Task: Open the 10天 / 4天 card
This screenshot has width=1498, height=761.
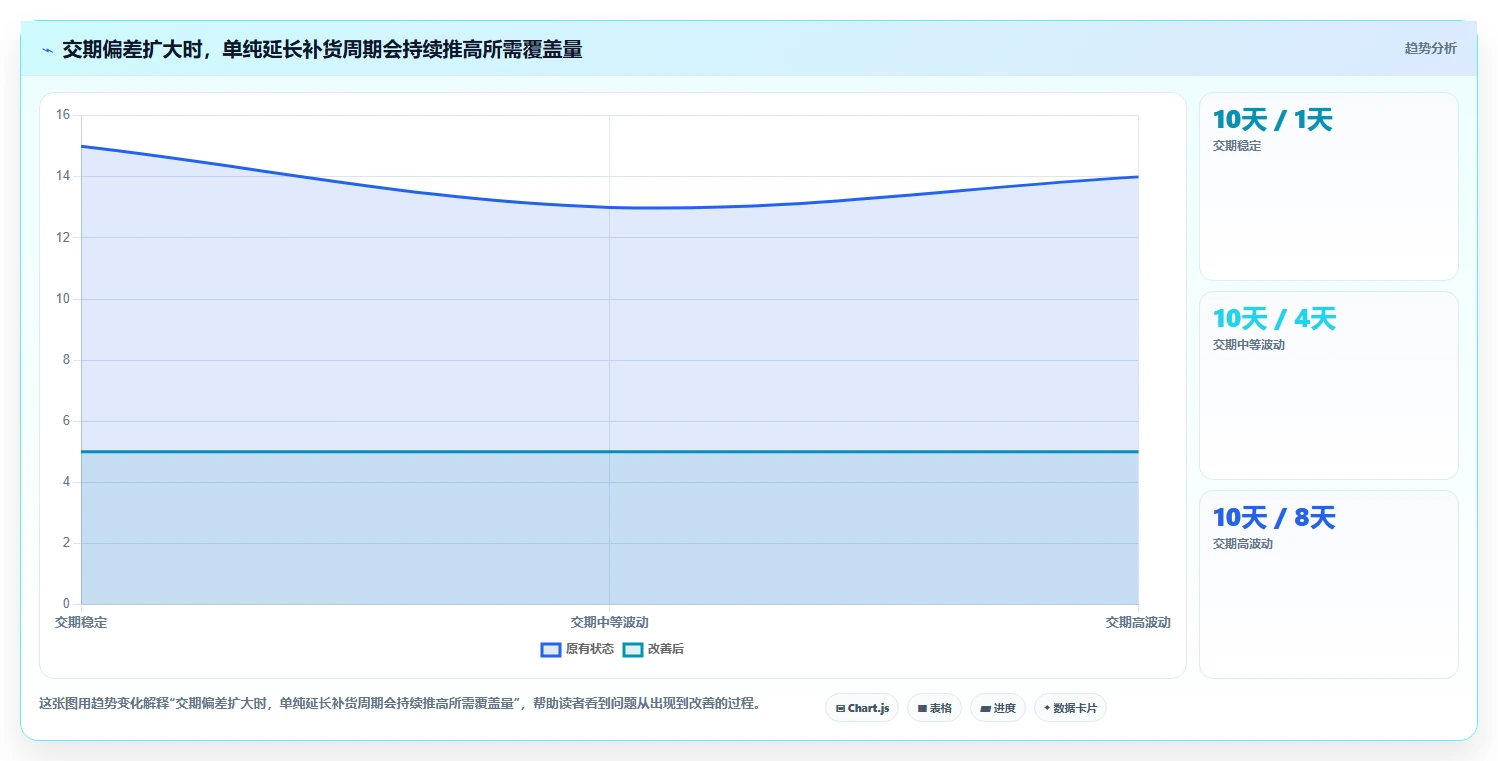Action: point(1328,385)
